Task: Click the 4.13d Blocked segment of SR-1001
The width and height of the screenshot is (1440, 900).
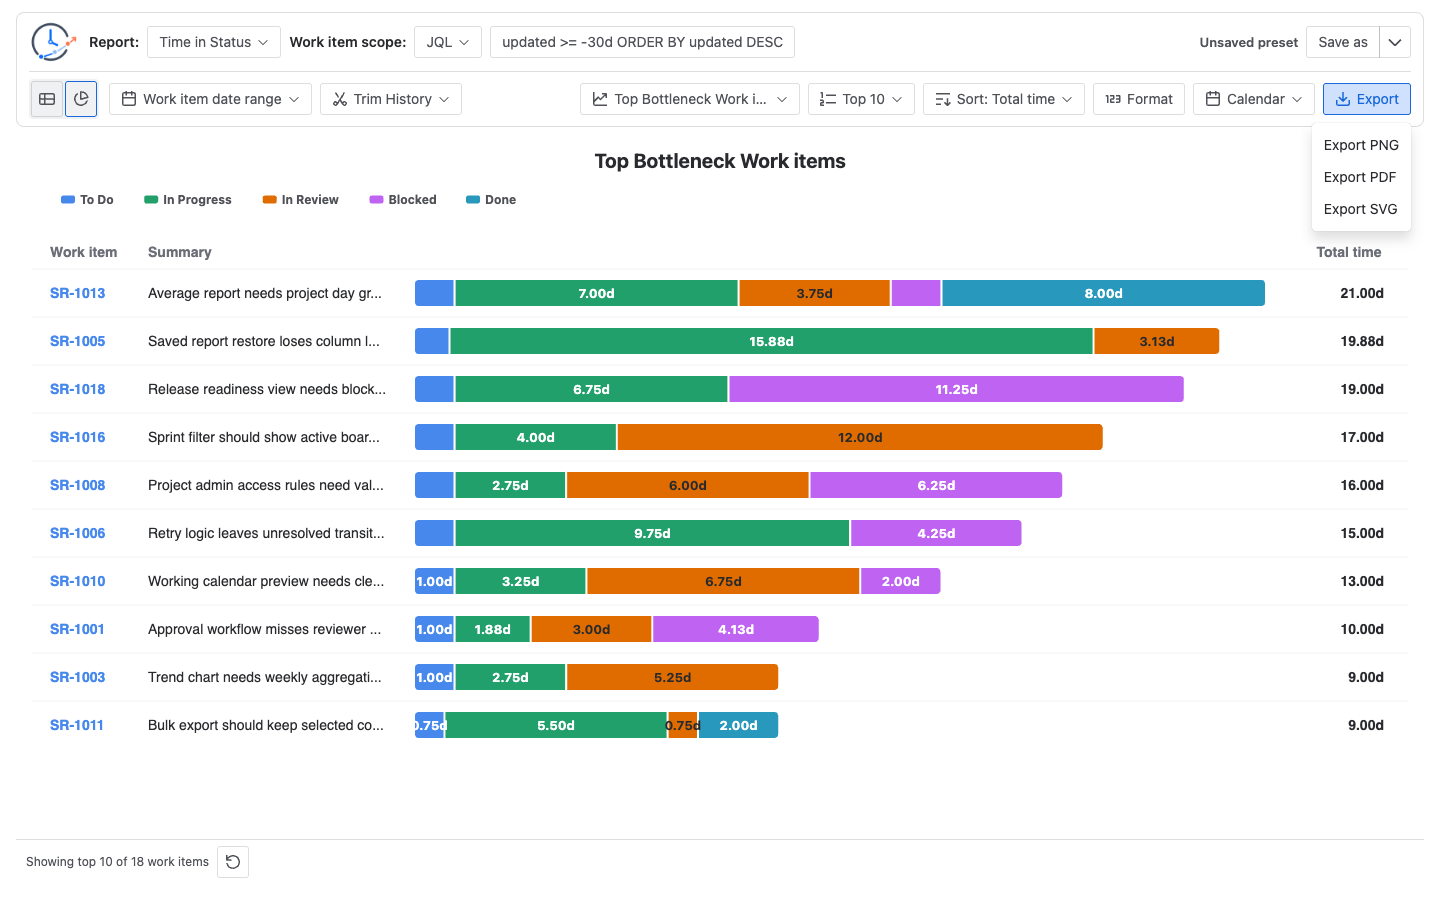Action: pos(735,629)
